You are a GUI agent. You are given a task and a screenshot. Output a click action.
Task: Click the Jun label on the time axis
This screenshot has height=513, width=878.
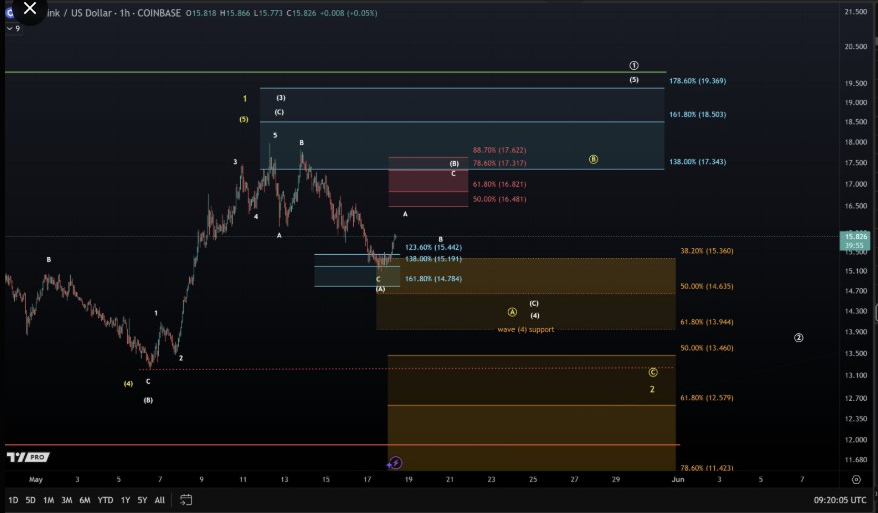(x=678, y=479)
